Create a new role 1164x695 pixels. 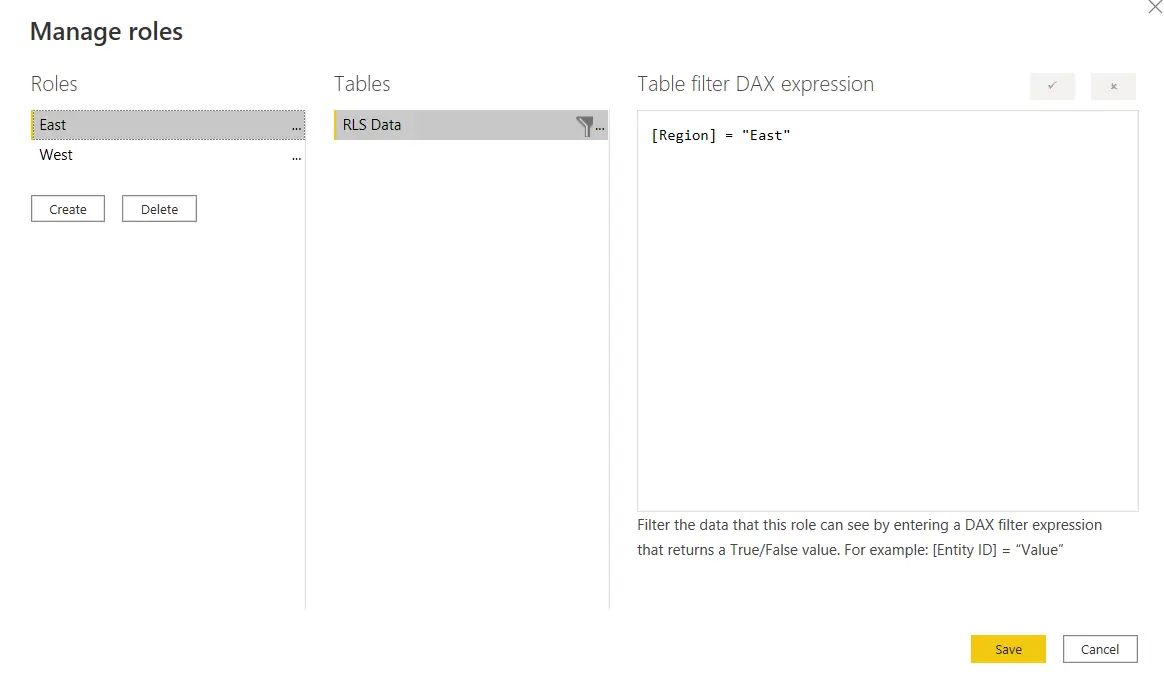coord(67,208)
